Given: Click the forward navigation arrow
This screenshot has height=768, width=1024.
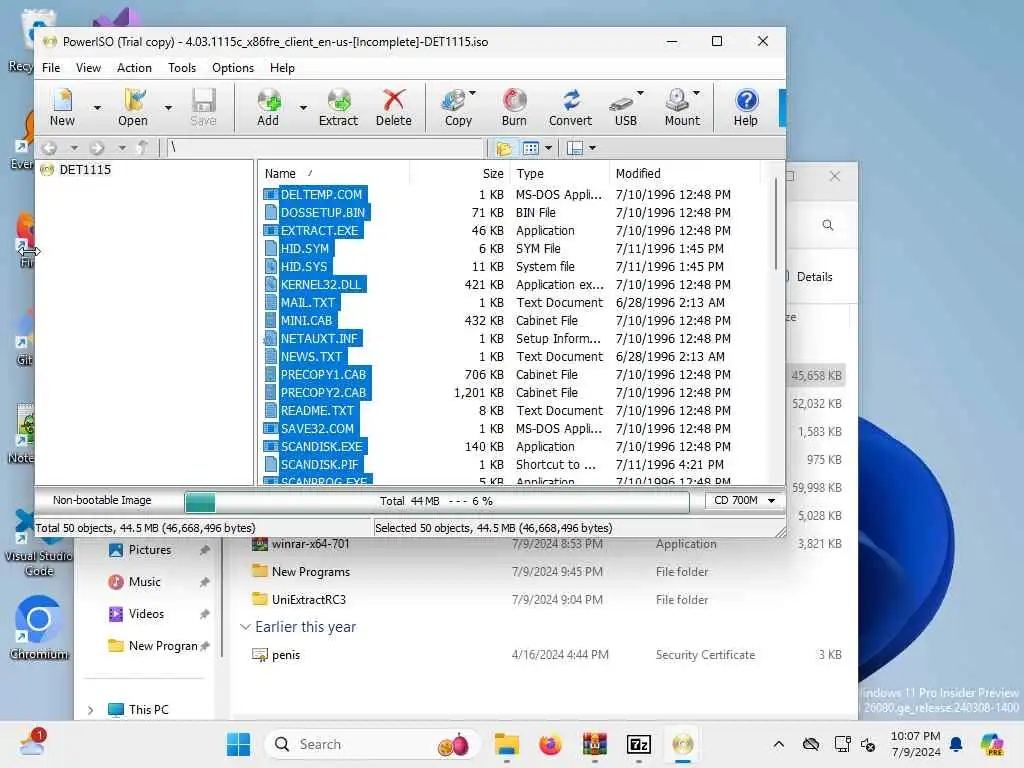Looking at the screenshot, I should 97,148.
